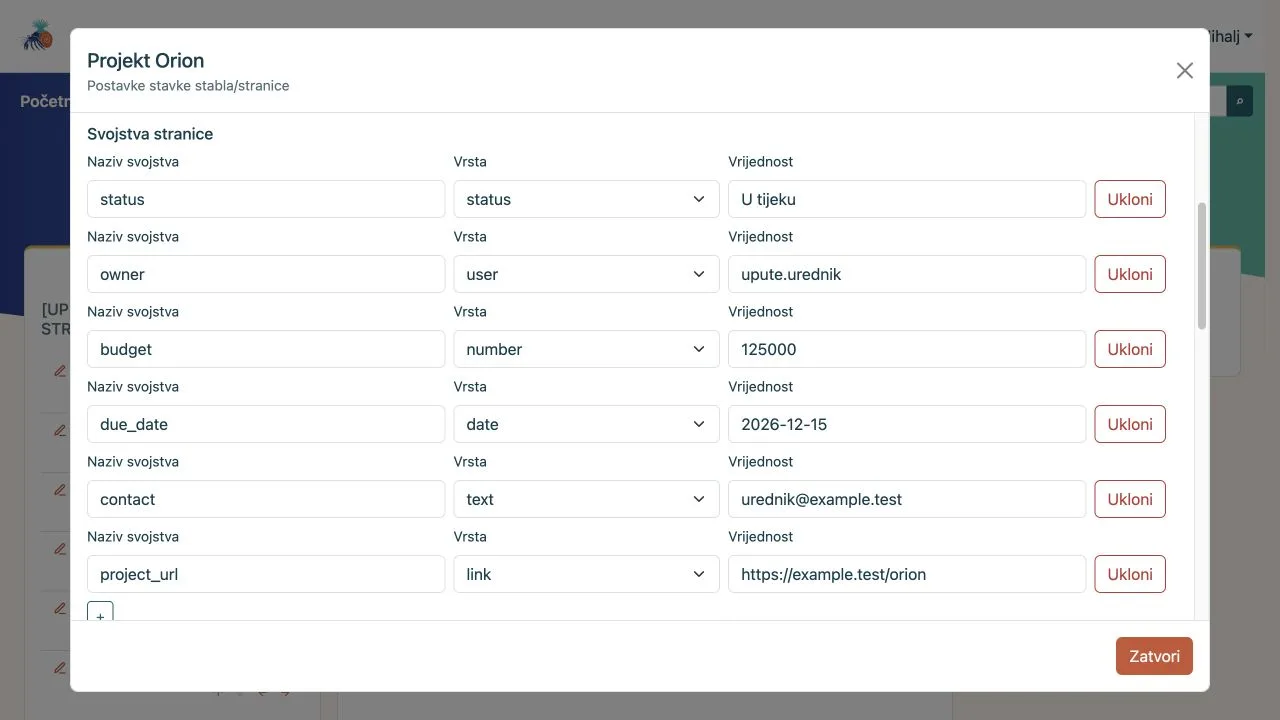This screenshot has width=1280, height=720.
Task: Edit the property name field containing budget
Action: 266,349
